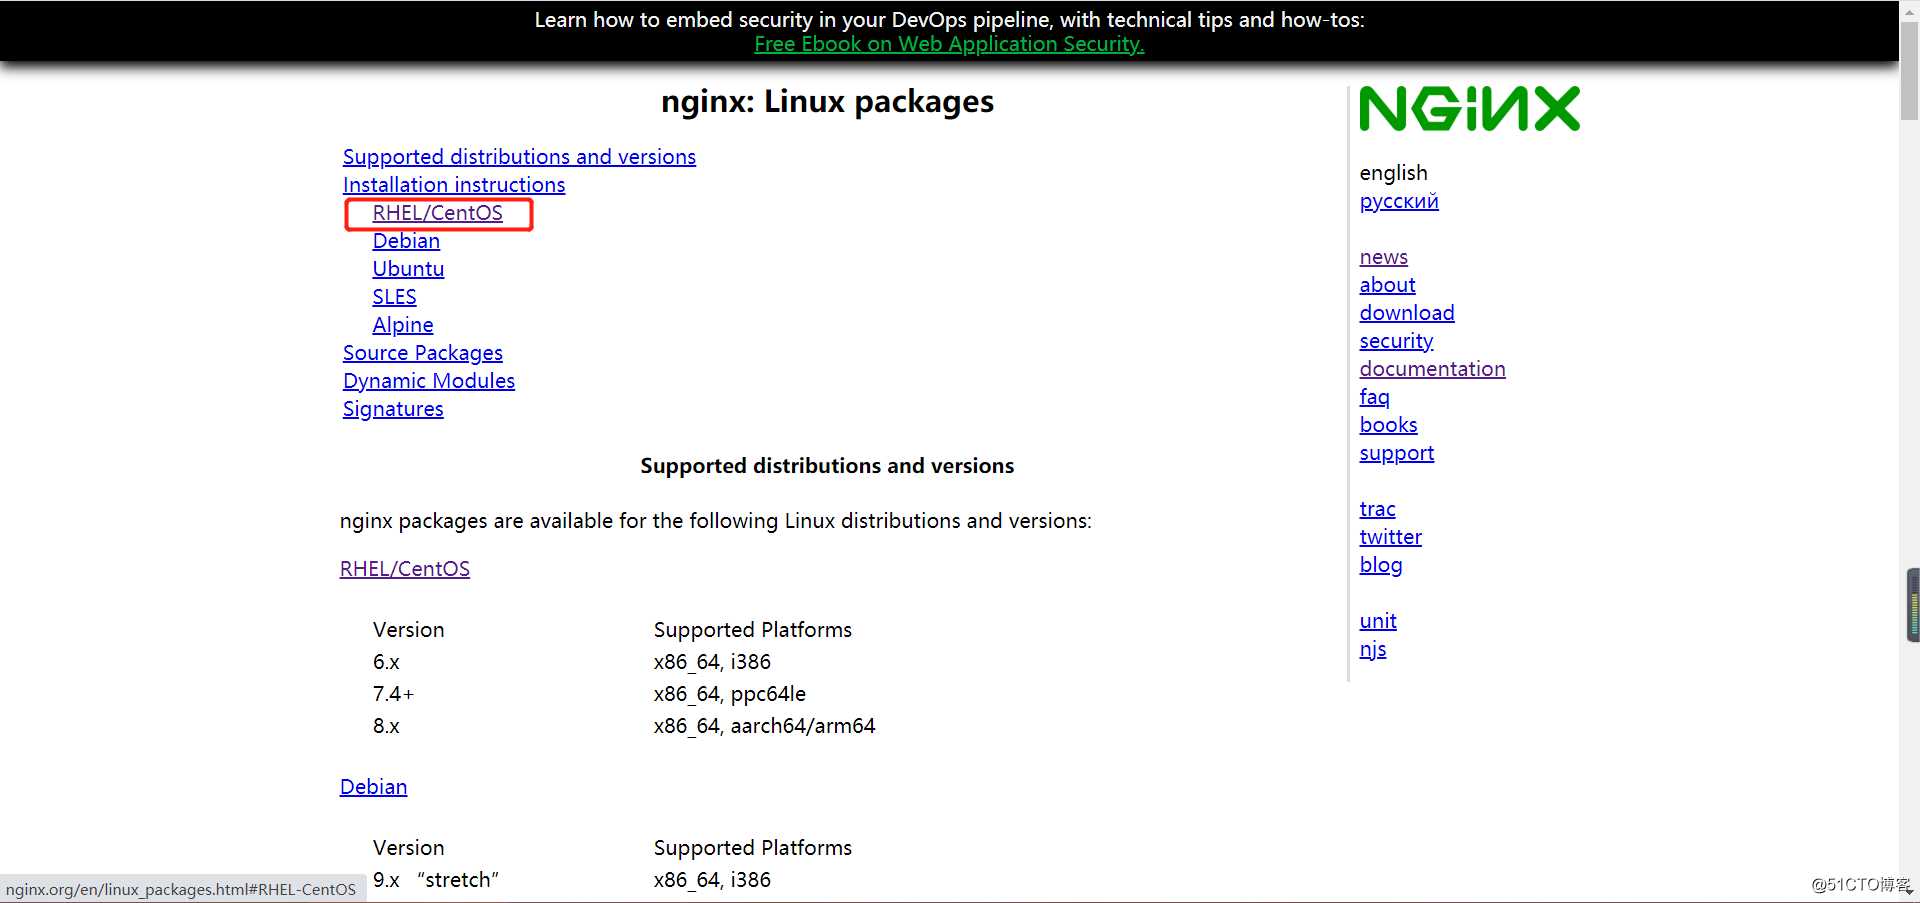Click the 'Supported distributions and versions' section heading
The height and width of the screenshot is (903, 1920).
tap(827, 466)
